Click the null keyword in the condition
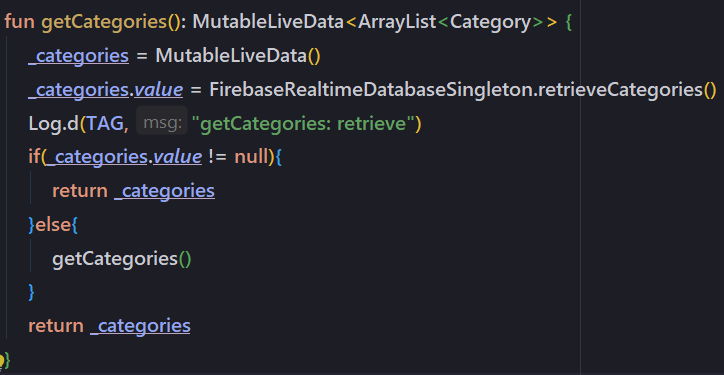This screenshot has height=375, width=724. (251, 157)
